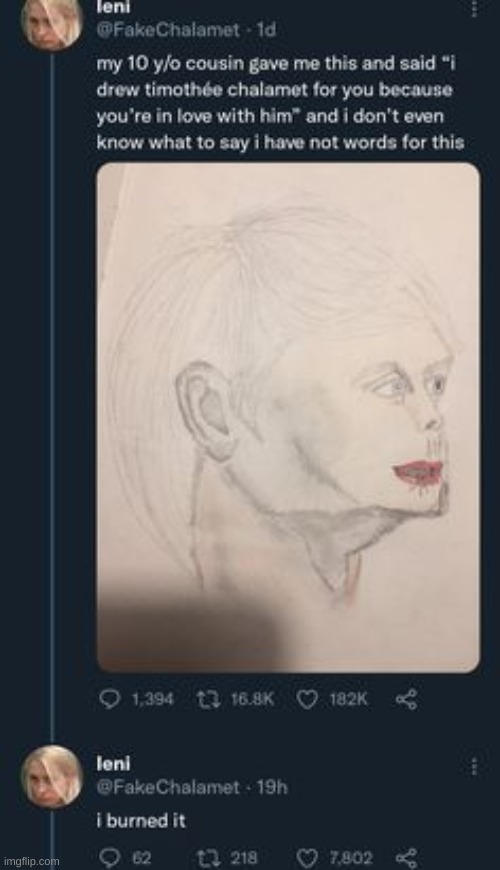Open more options menu on top tweet
500x870 pixels.
[473, 8]
